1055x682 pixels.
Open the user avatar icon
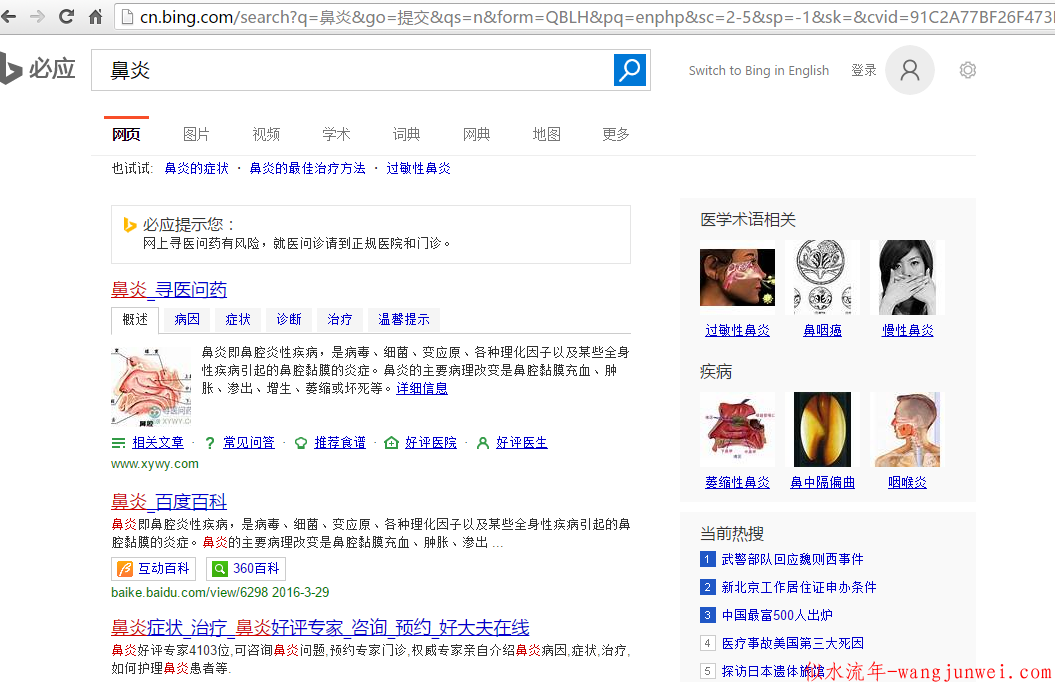(910, 70)
